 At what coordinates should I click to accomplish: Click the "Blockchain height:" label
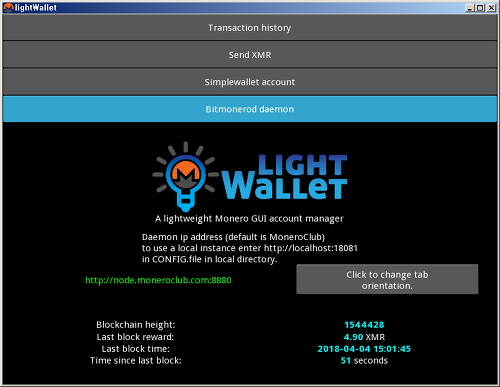coord(136,325)
